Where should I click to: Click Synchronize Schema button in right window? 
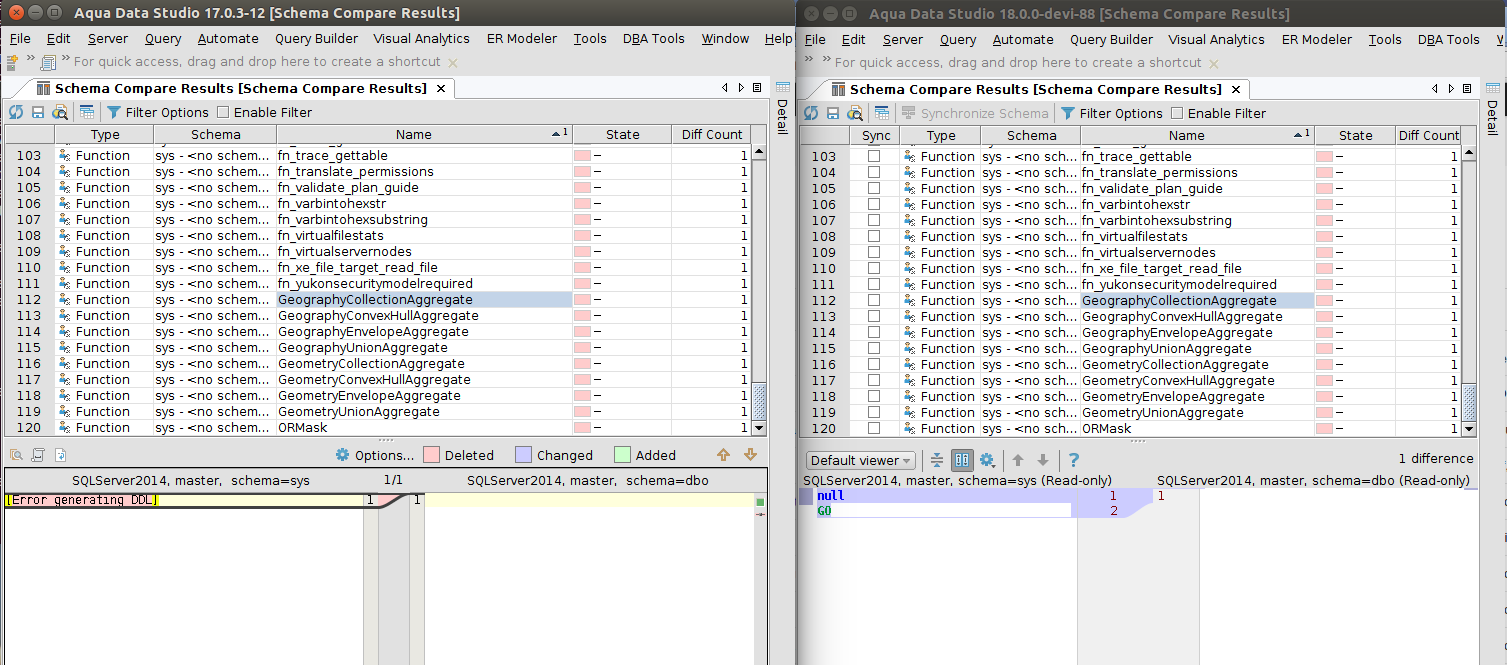point(975,113)
